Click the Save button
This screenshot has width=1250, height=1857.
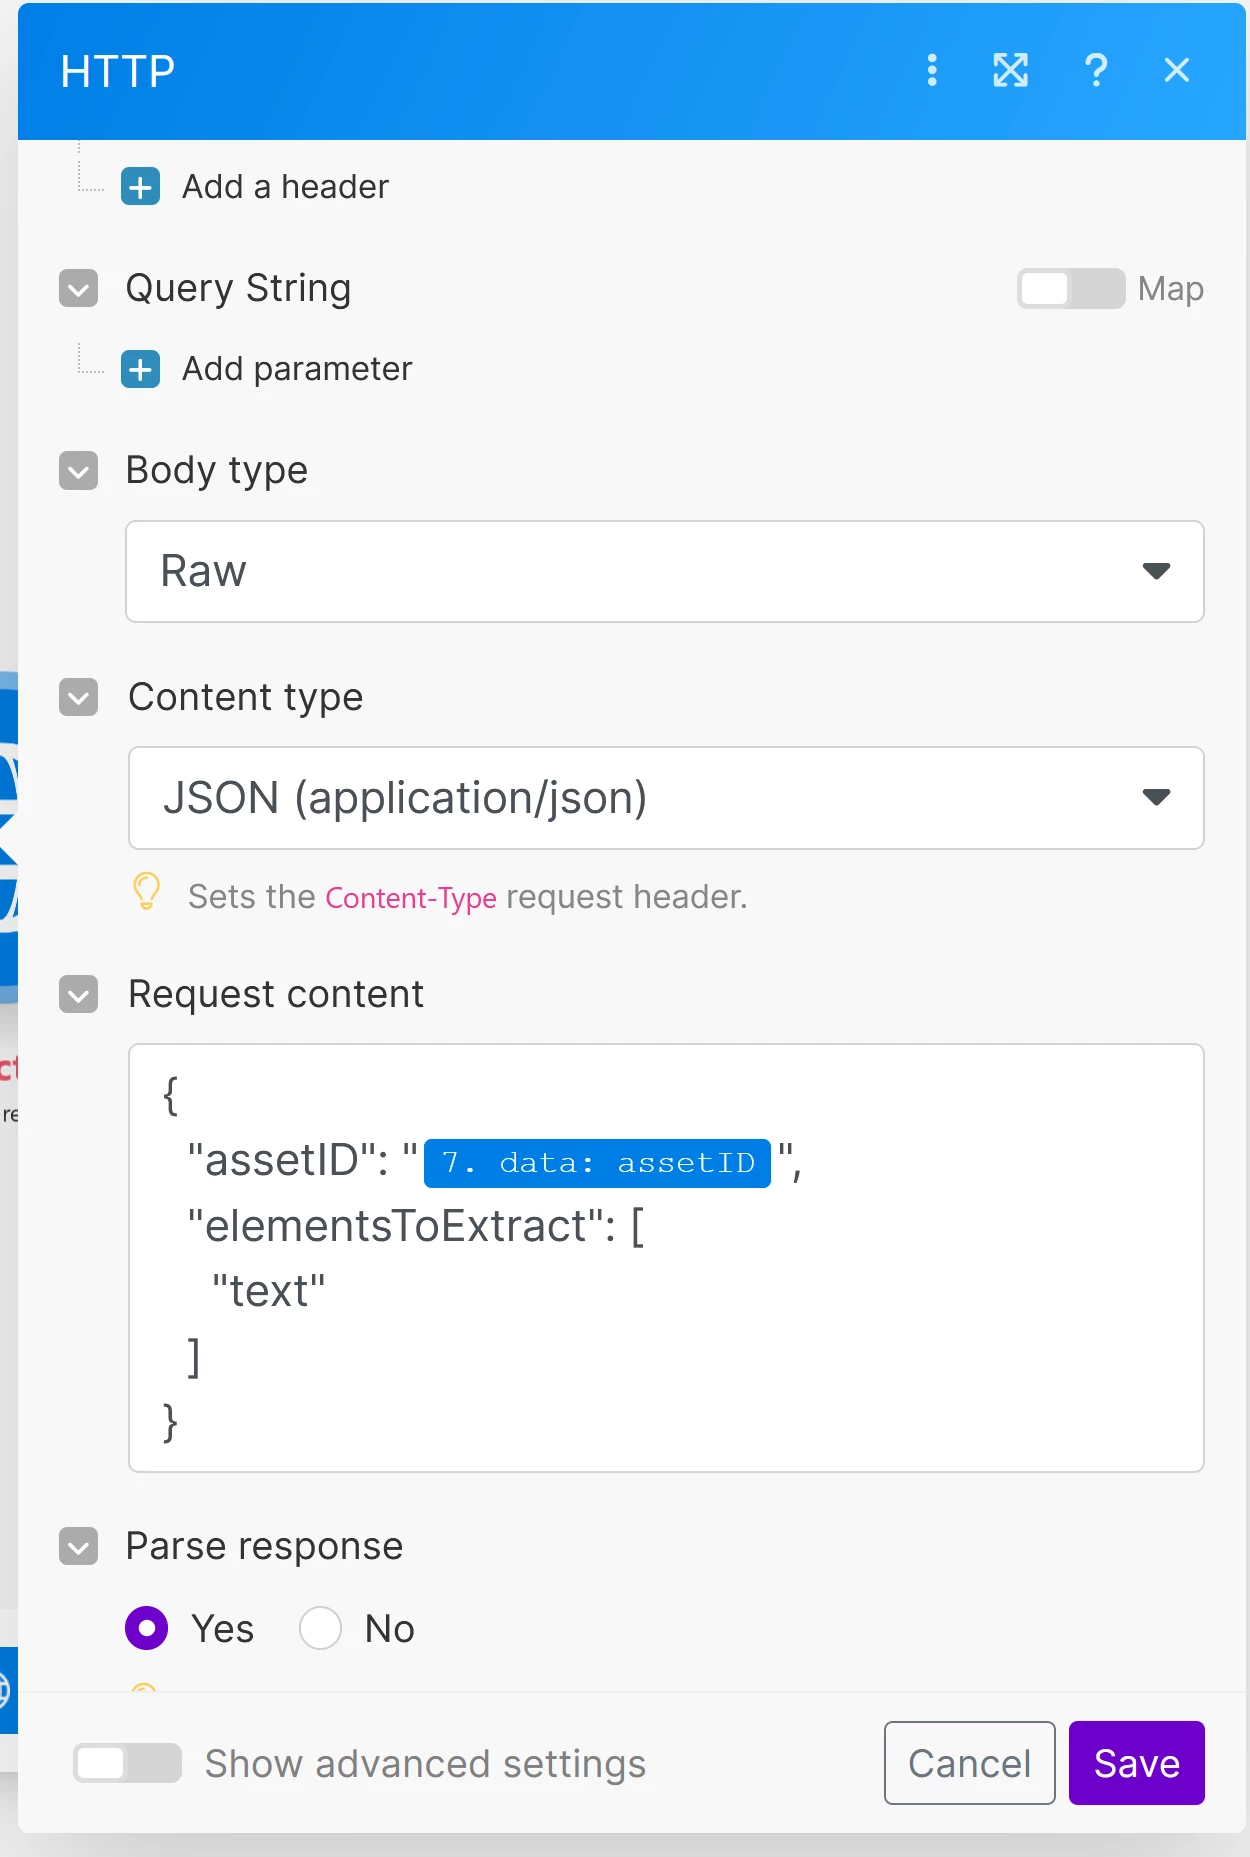pos(1136,1763)
